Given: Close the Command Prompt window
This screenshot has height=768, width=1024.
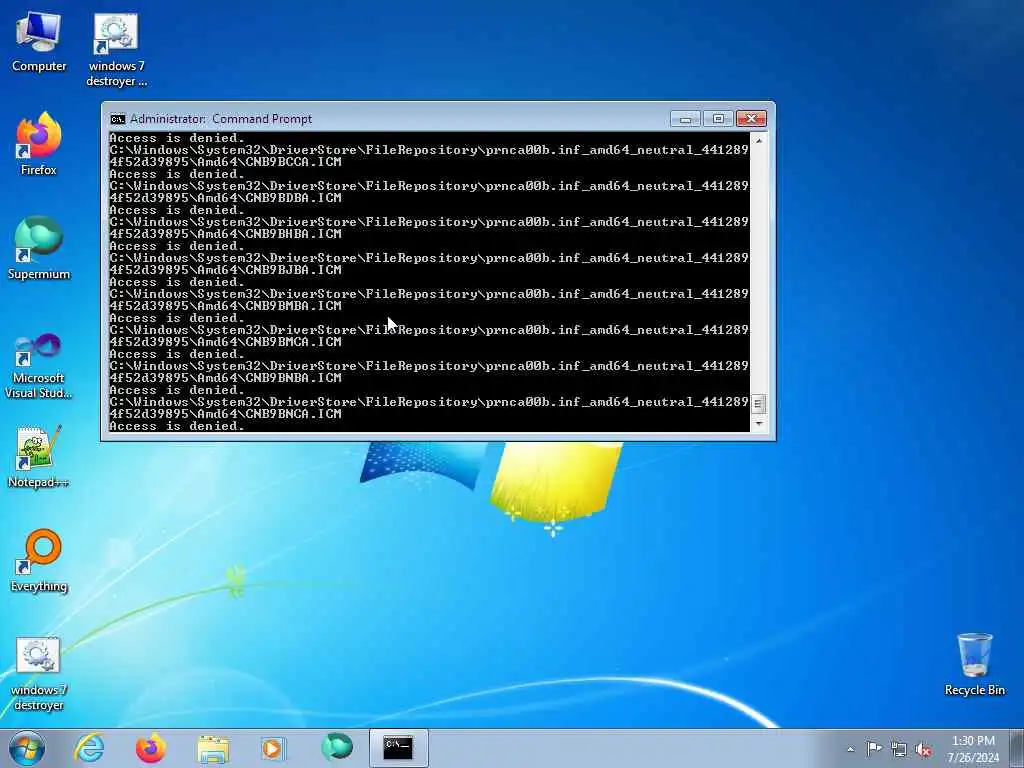Looking at the screenshot, I should (x=751, y=119).
